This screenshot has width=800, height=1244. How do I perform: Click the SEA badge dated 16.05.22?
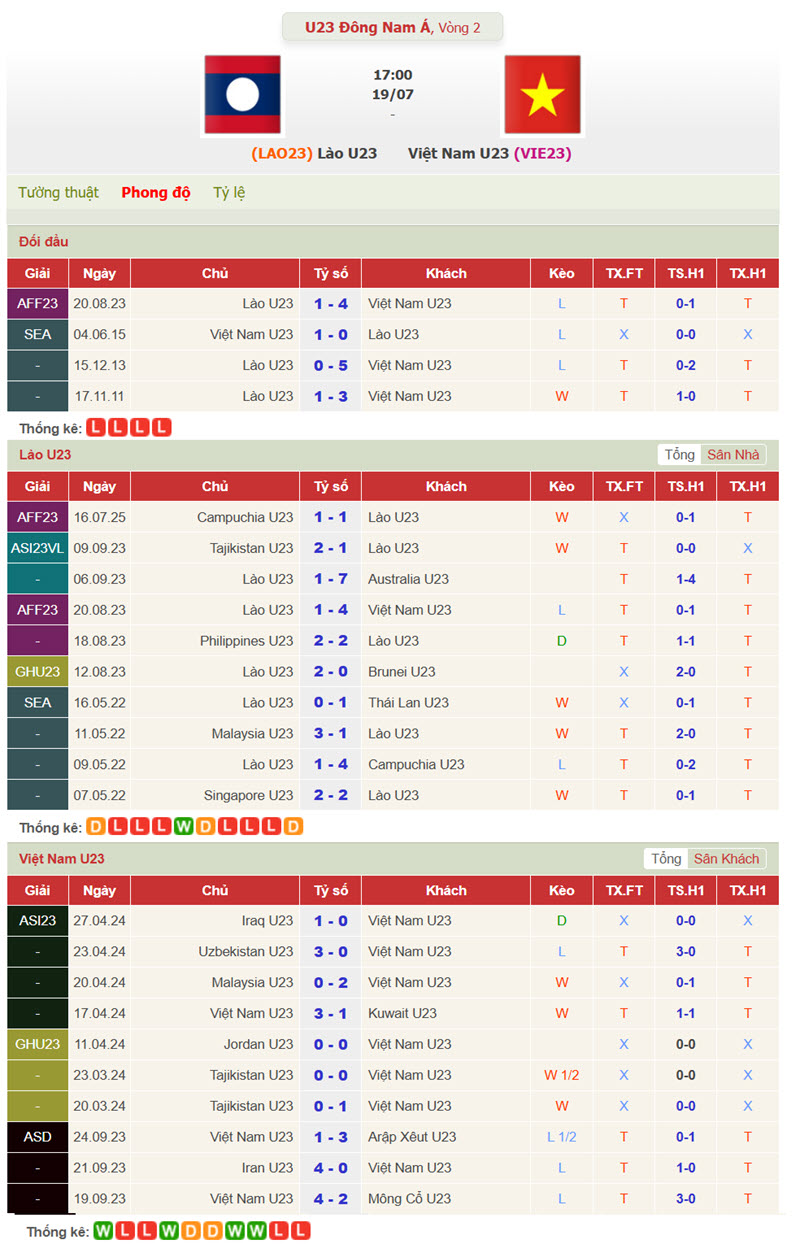38,703
